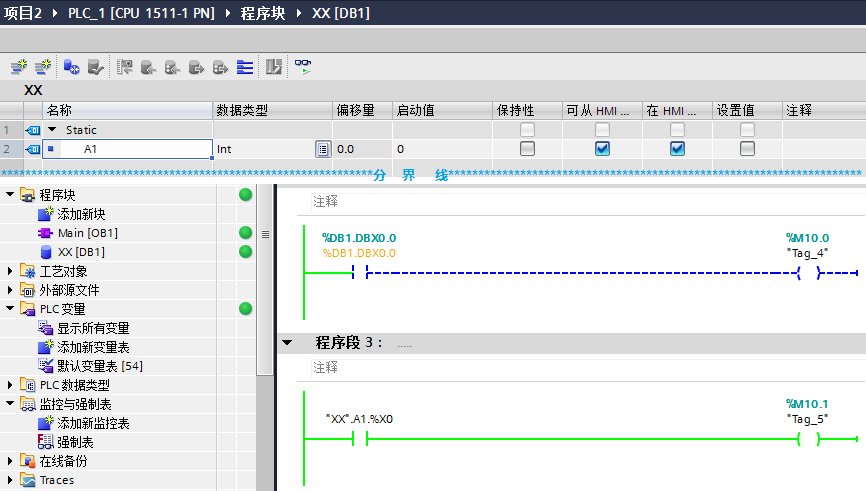Click PLC_1 [CPU 1511-1 PN] breadcrumb
Screen dimensions: 866x491
point(141,13)
